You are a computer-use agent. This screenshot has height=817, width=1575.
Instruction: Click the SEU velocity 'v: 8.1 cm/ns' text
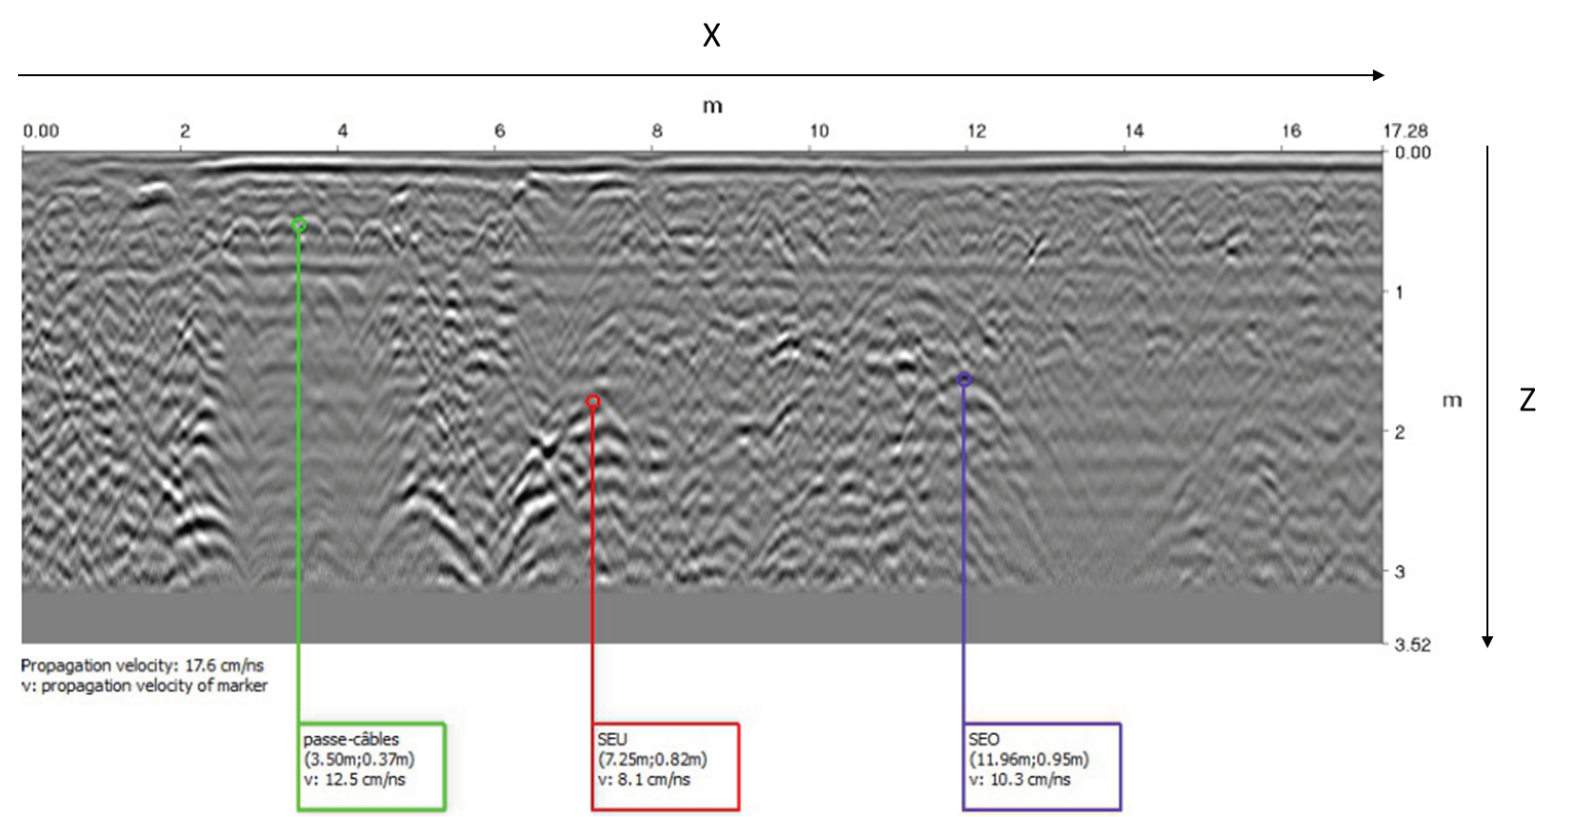(644, 780)
